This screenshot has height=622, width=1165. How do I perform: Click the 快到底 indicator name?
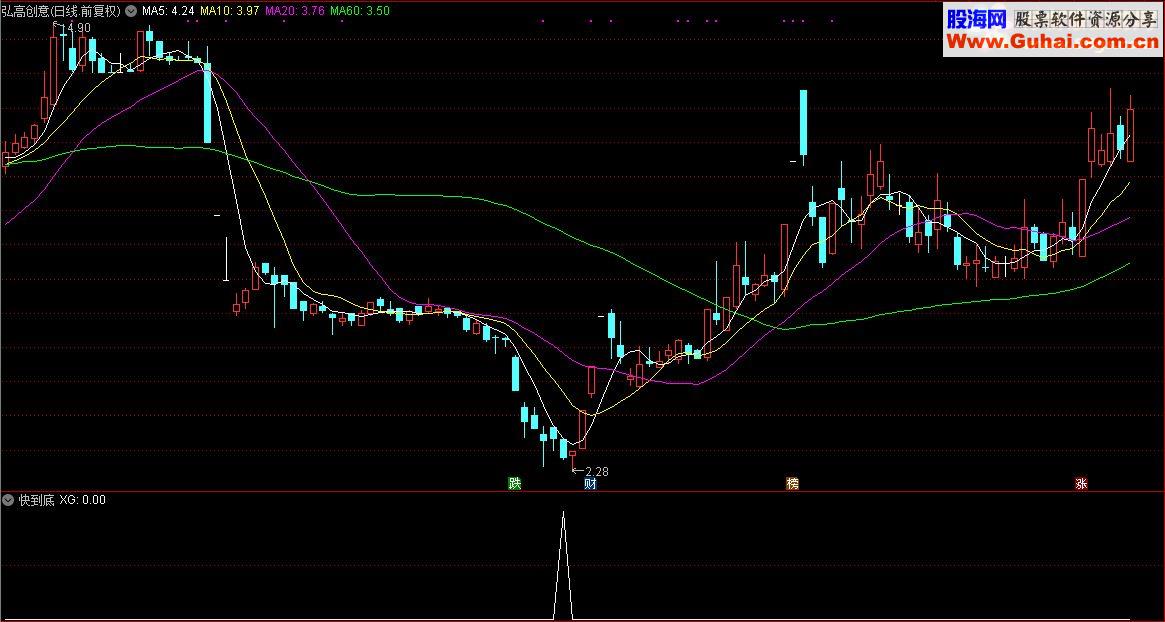pos(36,499)
